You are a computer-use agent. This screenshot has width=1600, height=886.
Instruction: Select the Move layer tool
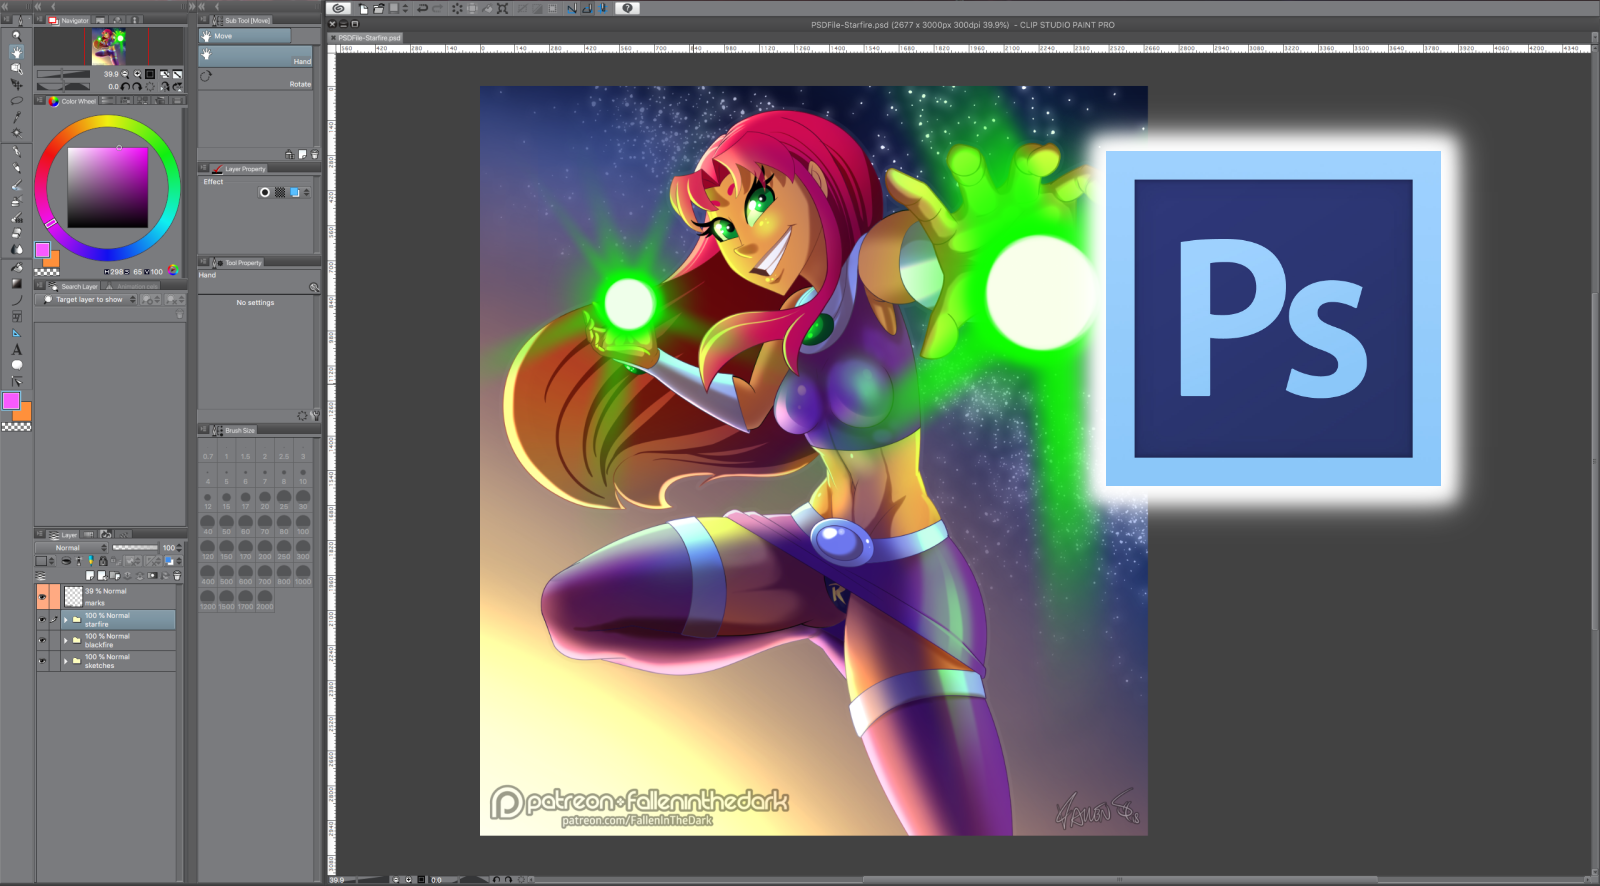point(16,84)
